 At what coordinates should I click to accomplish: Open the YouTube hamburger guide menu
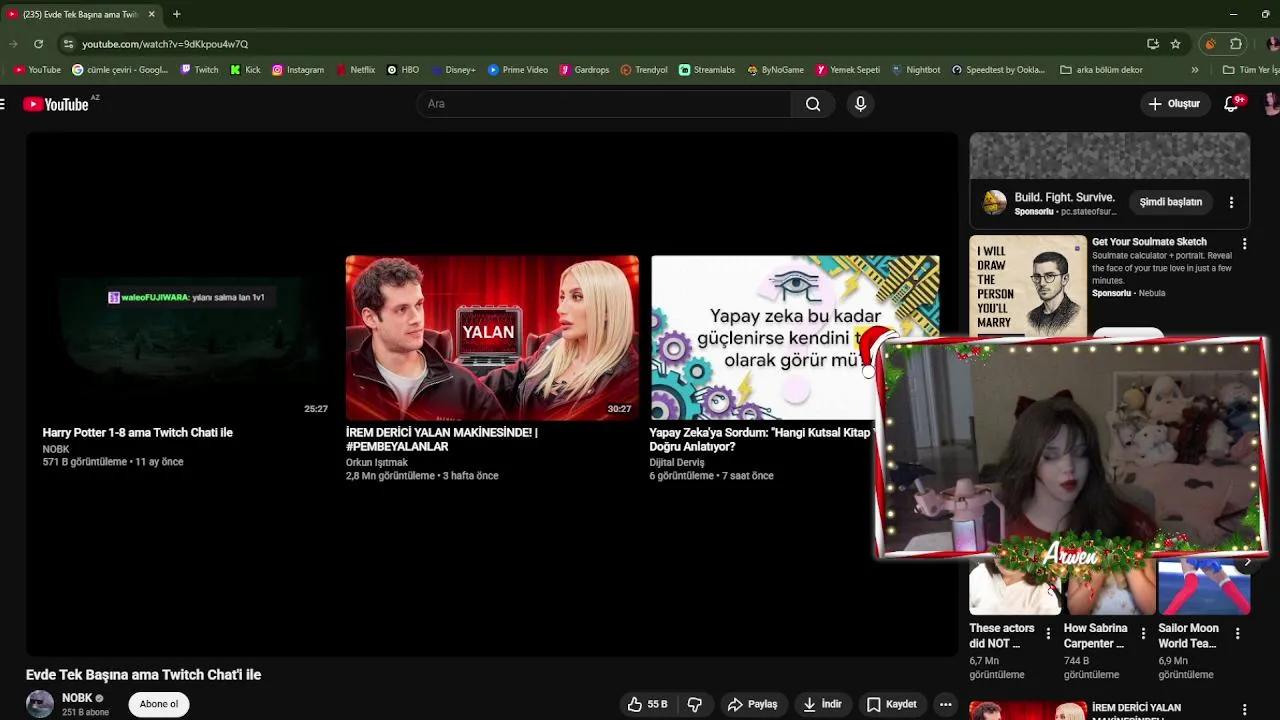(x=3, y=104)
